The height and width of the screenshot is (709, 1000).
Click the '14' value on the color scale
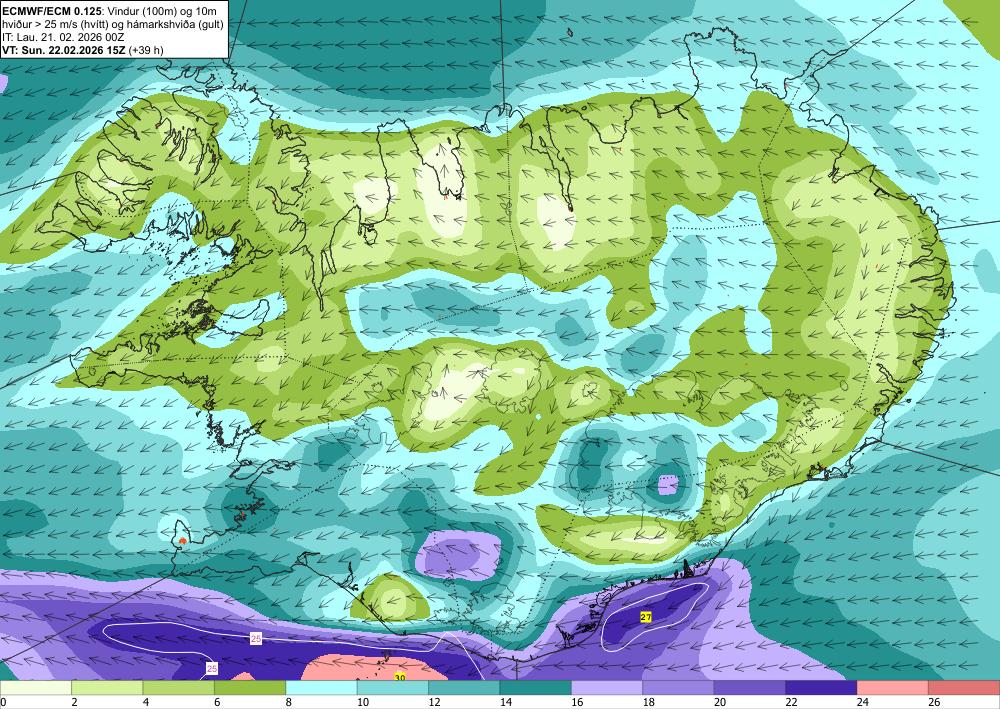point(506,702)
